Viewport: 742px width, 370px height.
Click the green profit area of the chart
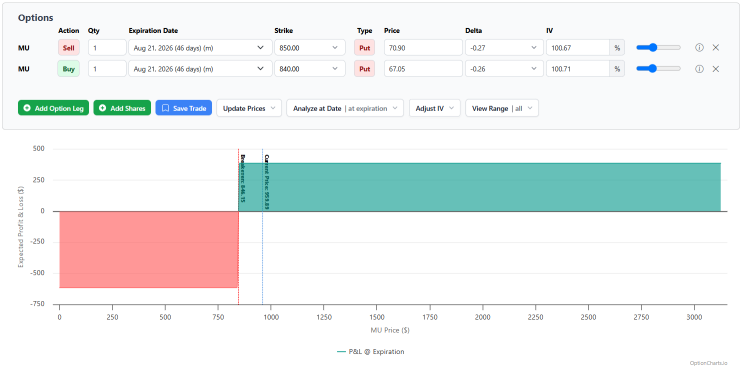click(479, 187)
